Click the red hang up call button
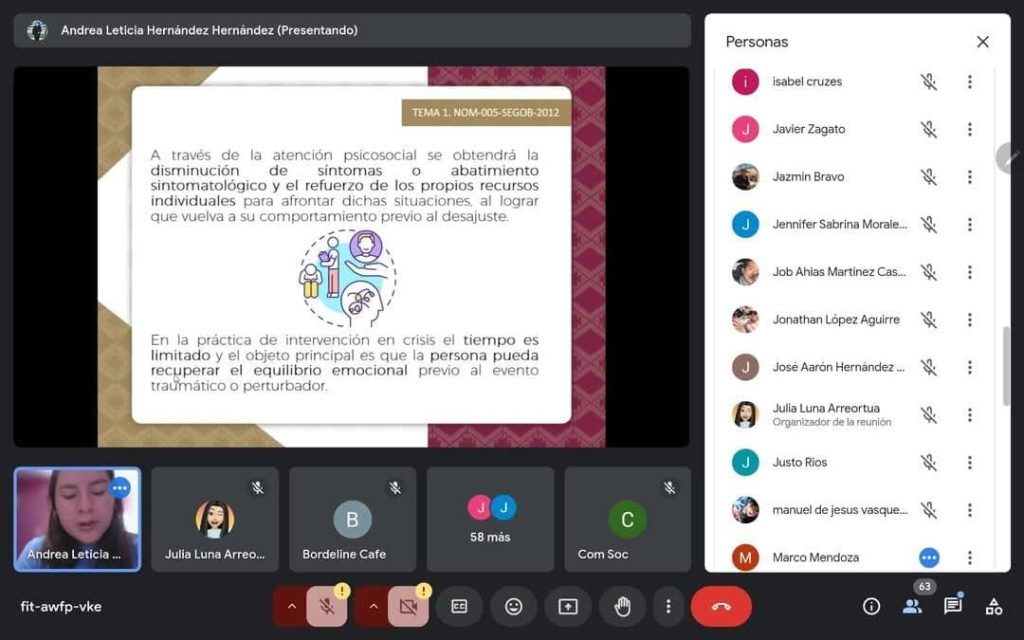This screenshot has width=1024, height=640. pos(721,606)
